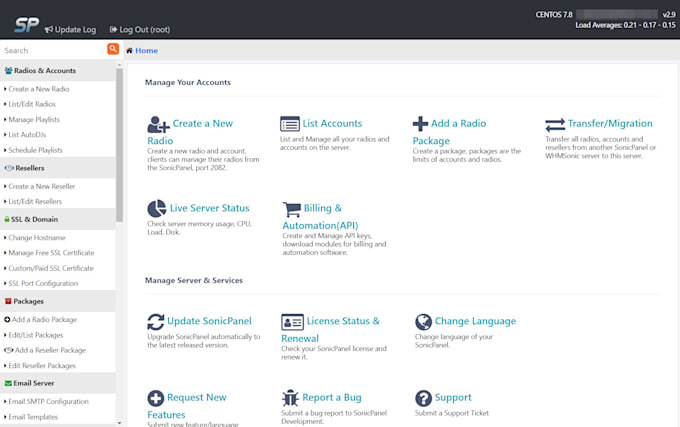The width and height of the screenshot is (680, 427).
Task: Click the Request New Features plus-circle icon
Action: click(x=156, y=398)
